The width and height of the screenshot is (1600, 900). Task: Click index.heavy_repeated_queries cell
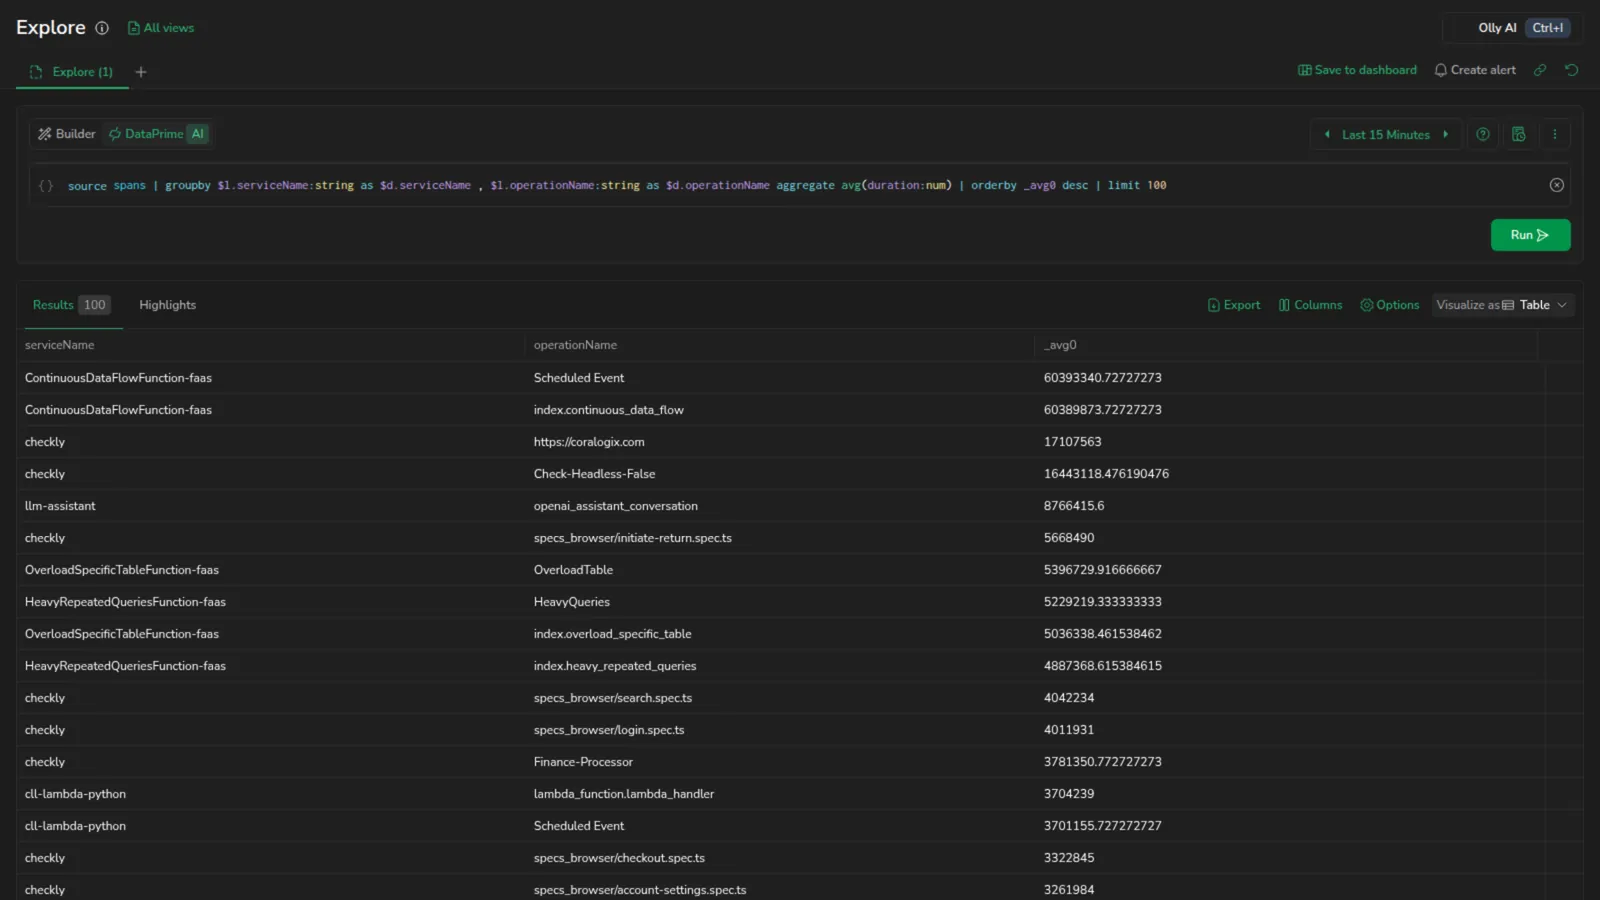coord(614,666)
